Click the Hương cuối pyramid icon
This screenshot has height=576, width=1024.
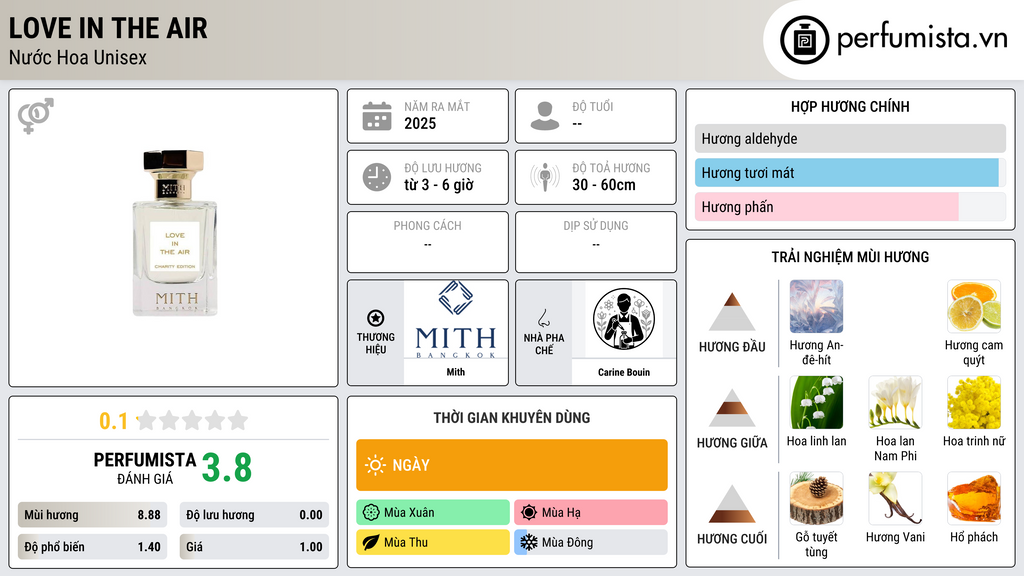pyautogui.click(x=732, y=504)
